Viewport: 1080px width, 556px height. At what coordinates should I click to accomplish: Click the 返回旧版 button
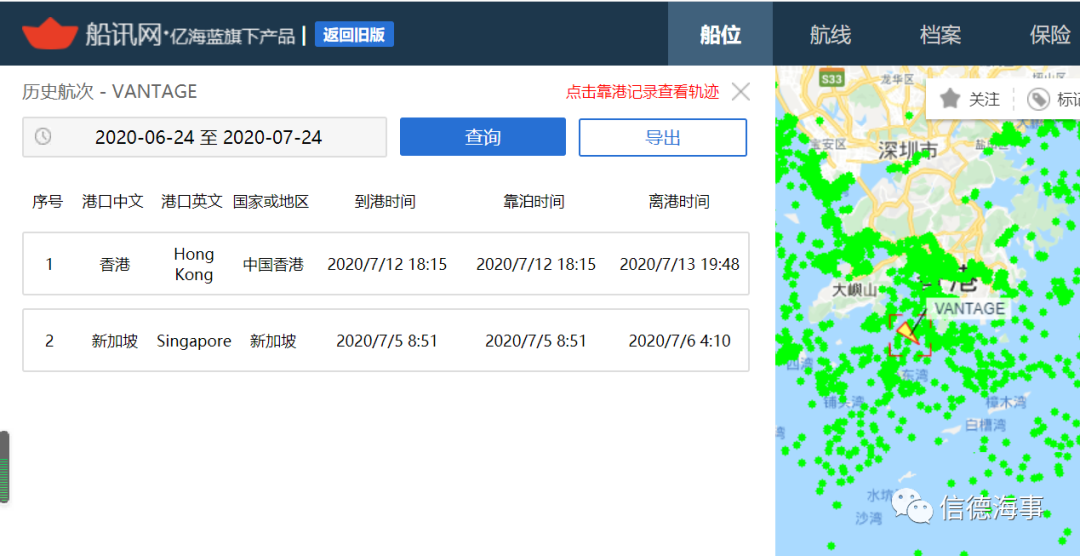pyautogui.click(x=354, y=34)
